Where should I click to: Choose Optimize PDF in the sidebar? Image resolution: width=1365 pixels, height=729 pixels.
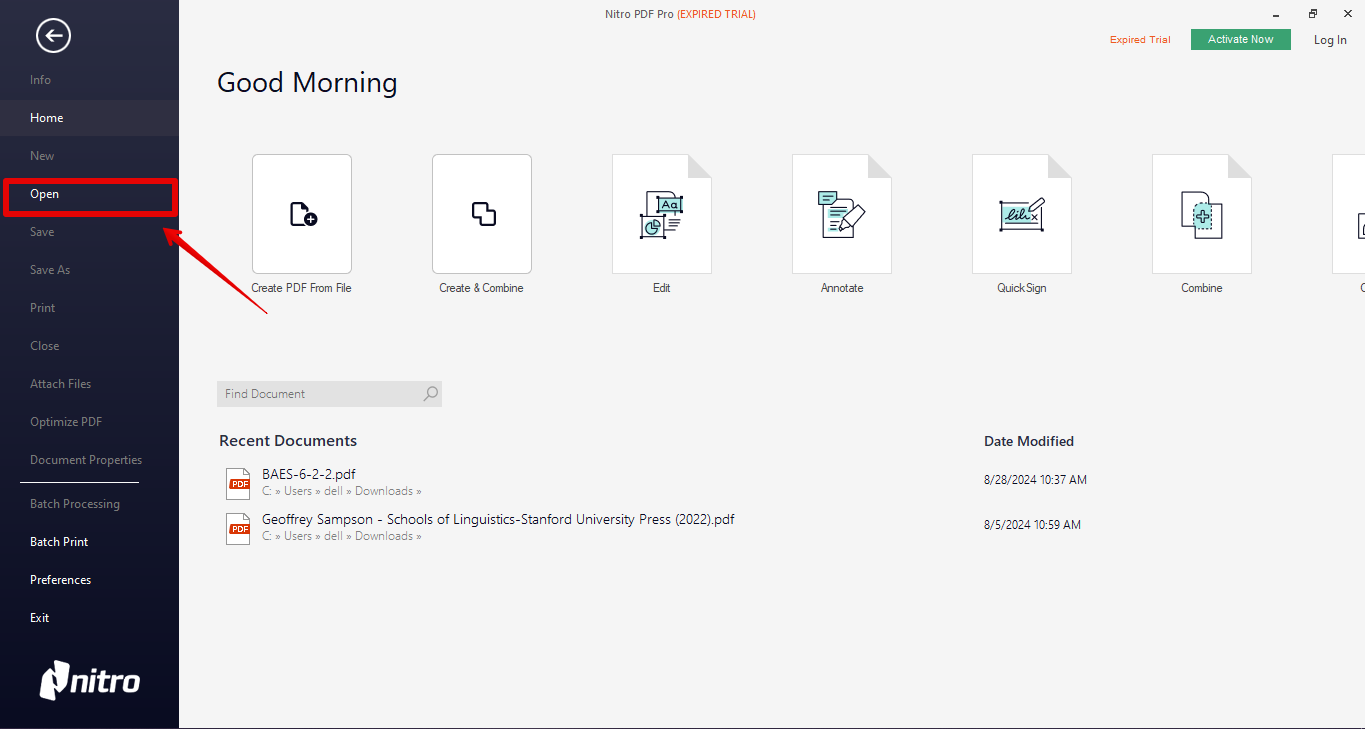tap(66, 422)
